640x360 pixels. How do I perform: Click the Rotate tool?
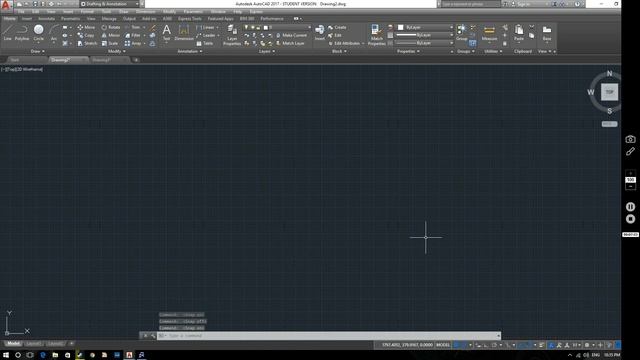(111, 27)
